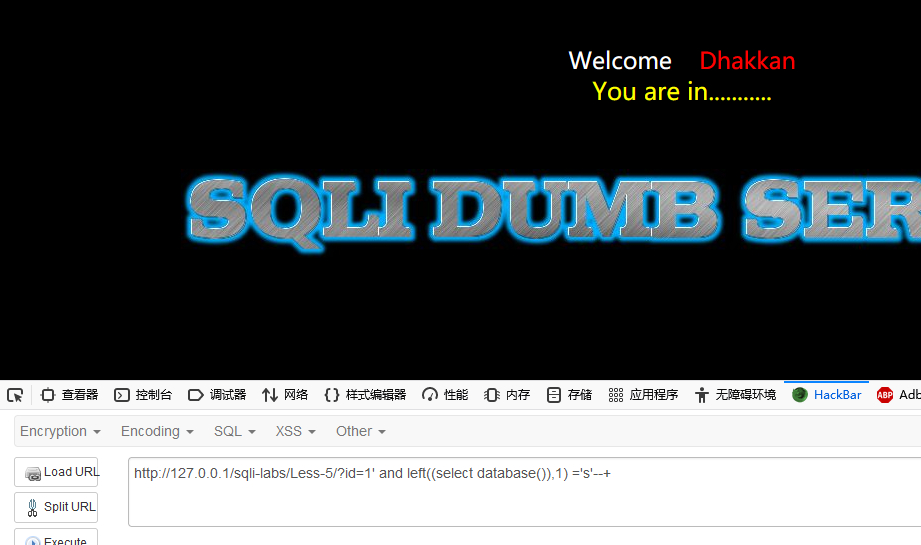The width and height of the screenshot is (921, 545).
Task: Click the Execute button
Action: tap(56, 538)
